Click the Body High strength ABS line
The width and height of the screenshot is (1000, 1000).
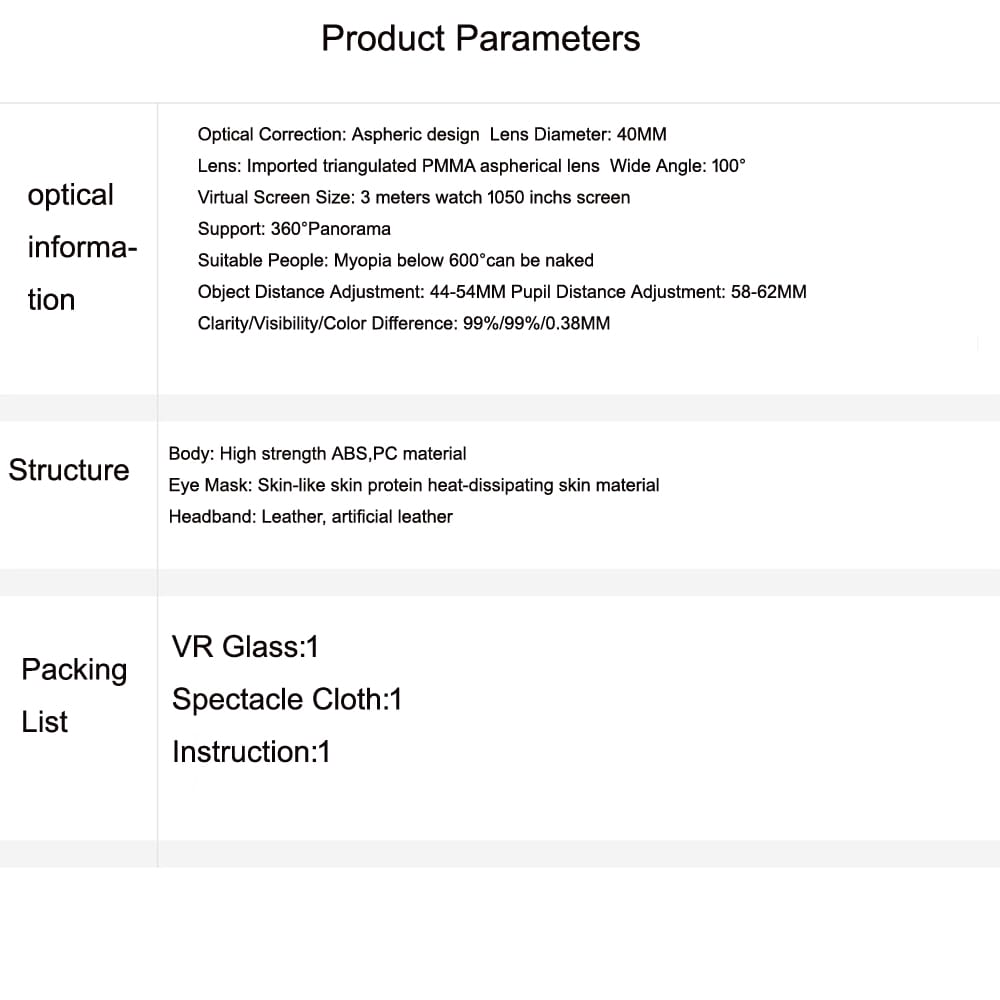[317, 454]
